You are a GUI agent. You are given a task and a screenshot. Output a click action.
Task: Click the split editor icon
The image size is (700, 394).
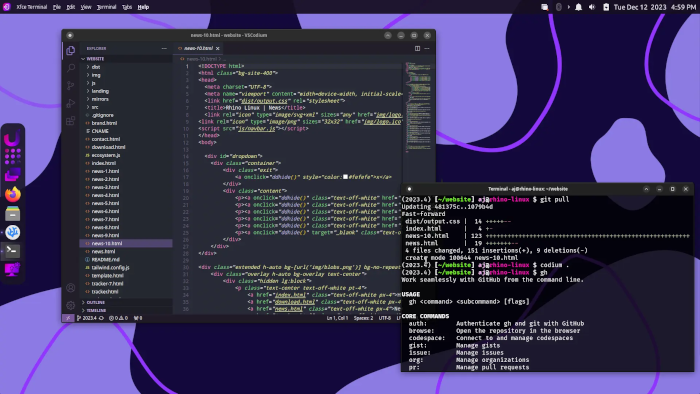(x=417, y=48)
